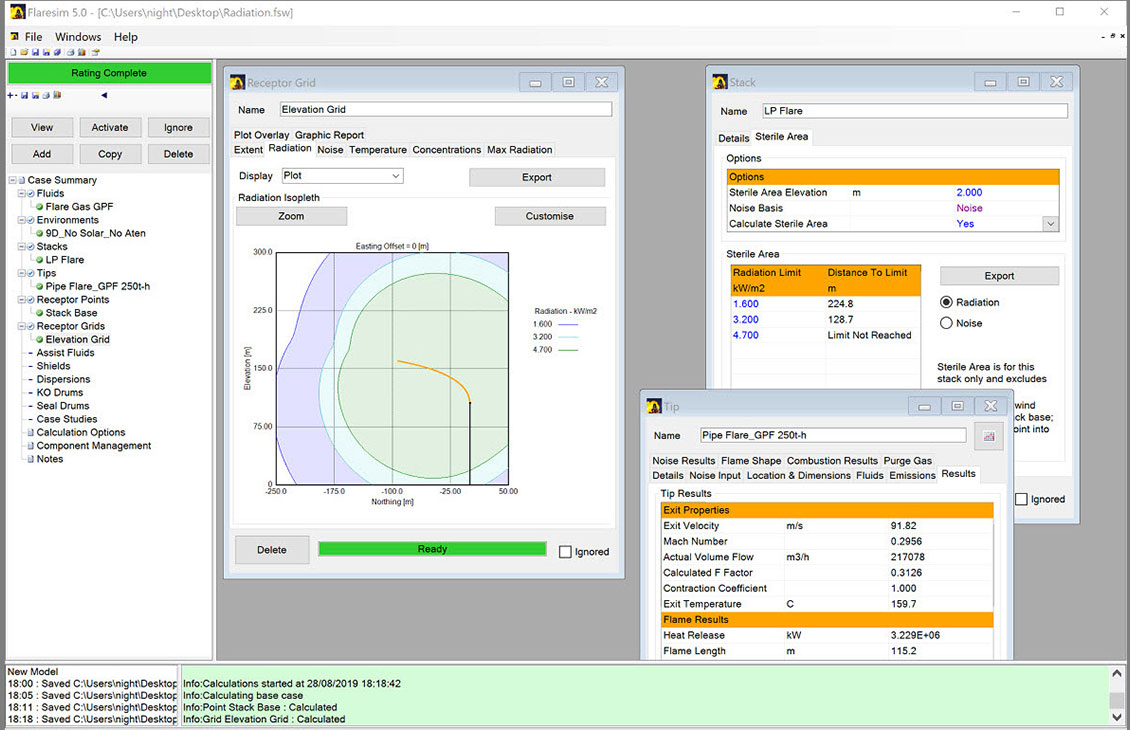Click the save disk icon in the case panel toolbar
The height and width of the screenshot is (730, 1130).
(25, 95)
